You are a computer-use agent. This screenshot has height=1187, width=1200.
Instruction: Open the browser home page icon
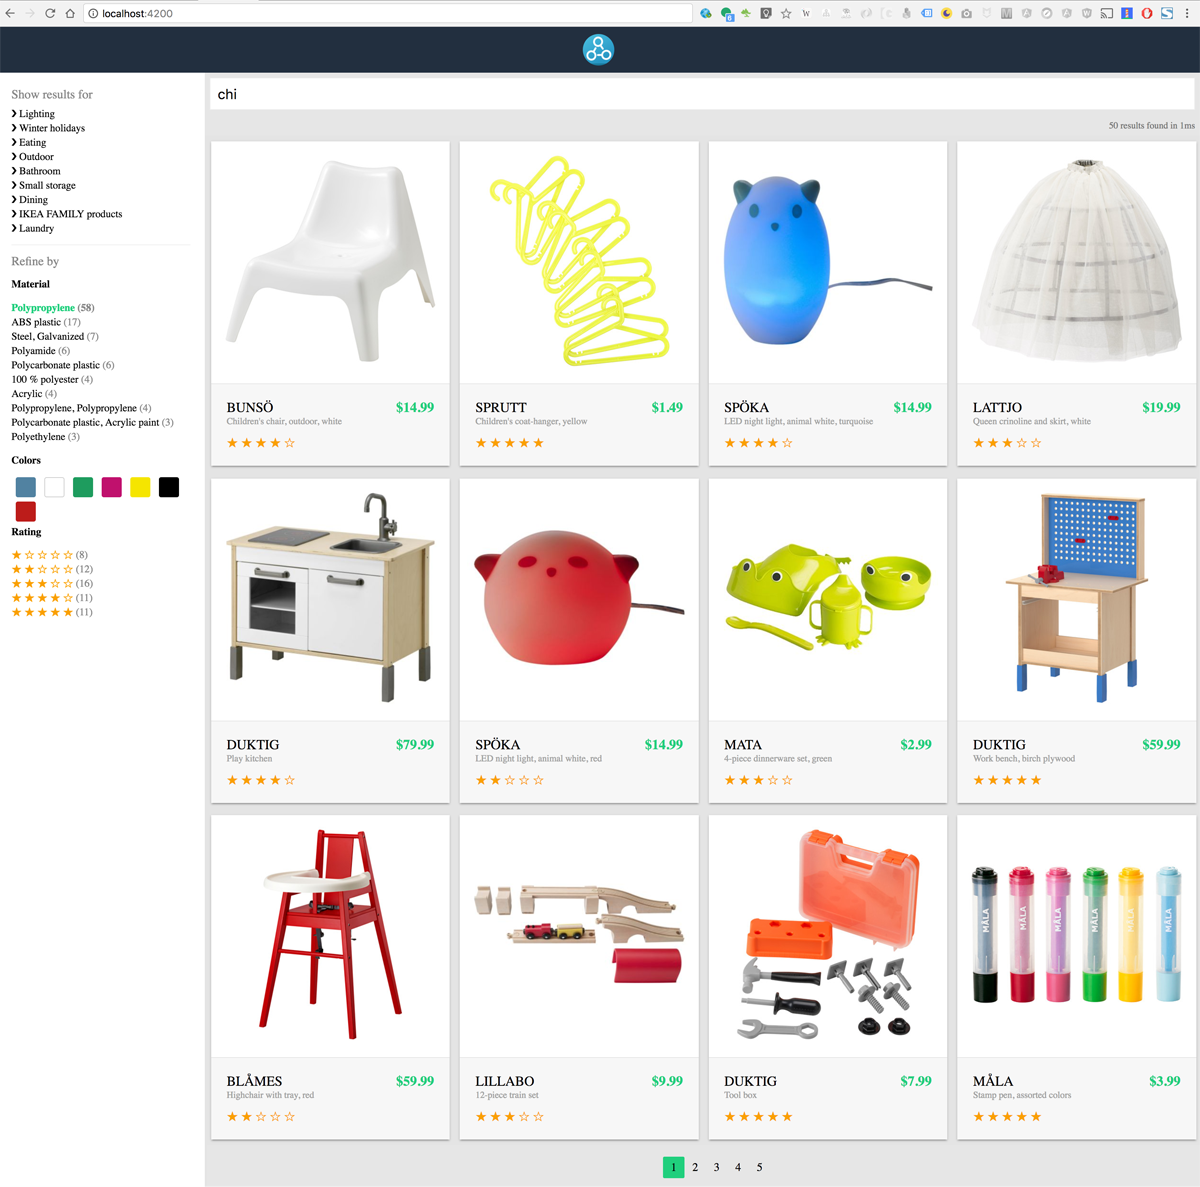(70, 13)
